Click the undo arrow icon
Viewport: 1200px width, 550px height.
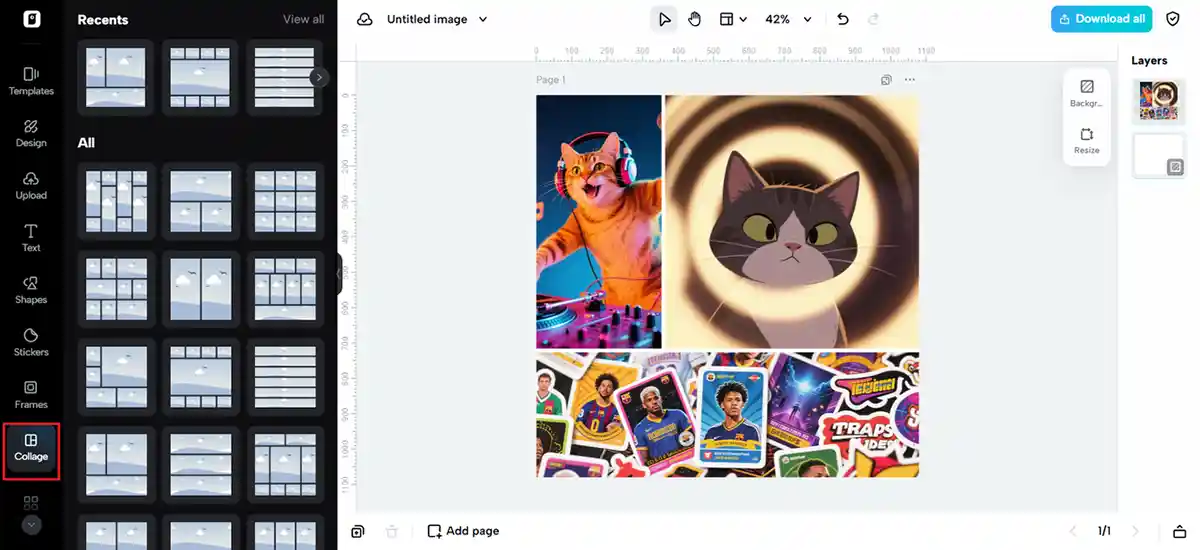[x=842, y=19]
